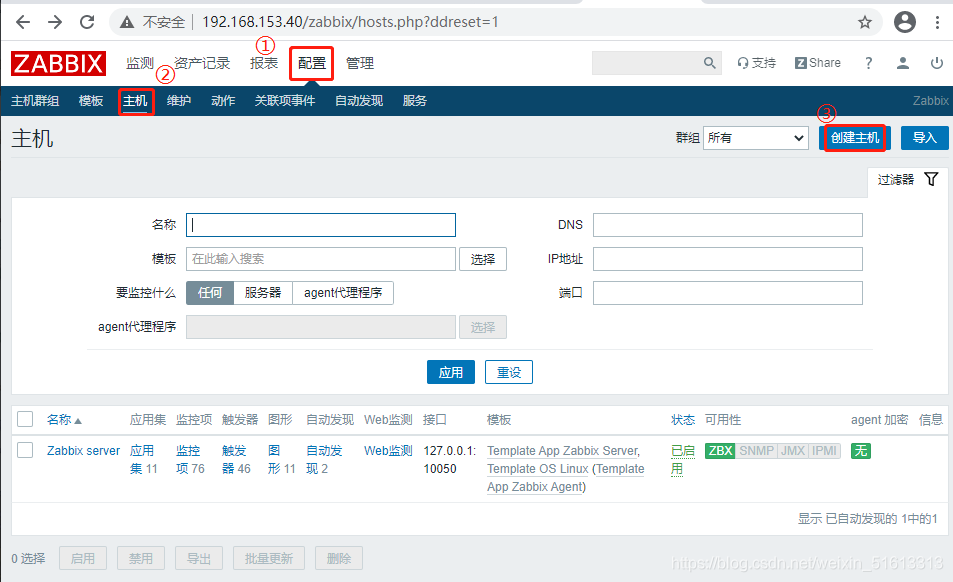The image size is (953, 582).
Task: Click the ZABBIX logo
Action: pos(58,63)
